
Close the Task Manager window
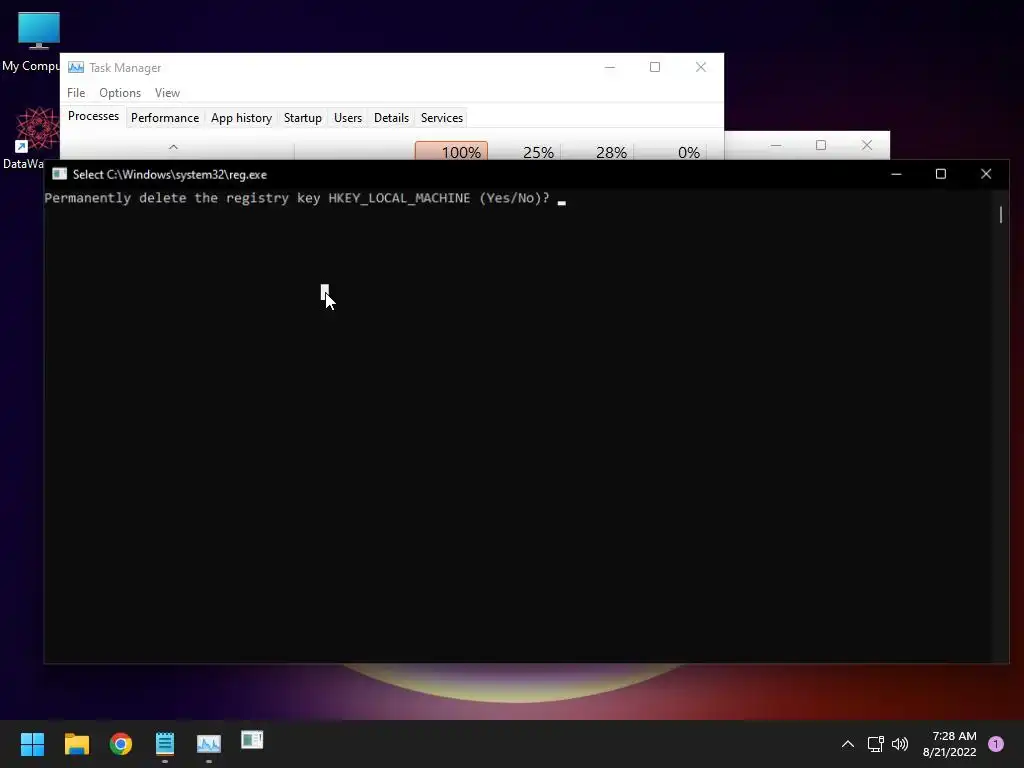701,67
